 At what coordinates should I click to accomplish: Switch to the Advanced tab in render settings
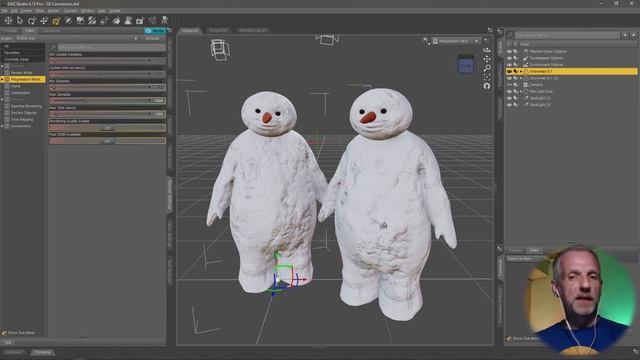point(51,31)
